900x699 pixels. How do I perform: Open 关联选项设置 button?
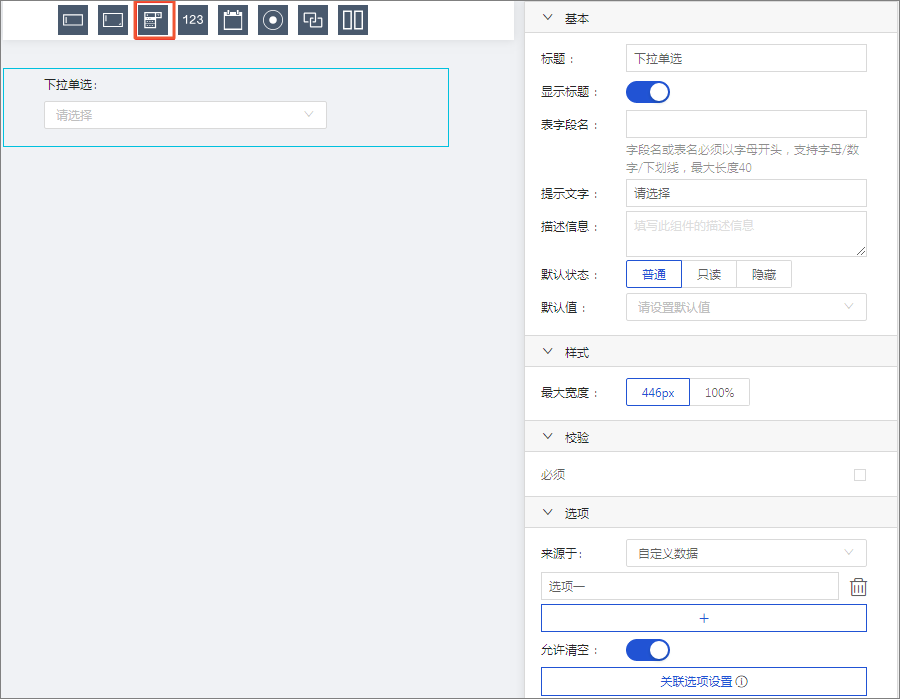point(704,681)
